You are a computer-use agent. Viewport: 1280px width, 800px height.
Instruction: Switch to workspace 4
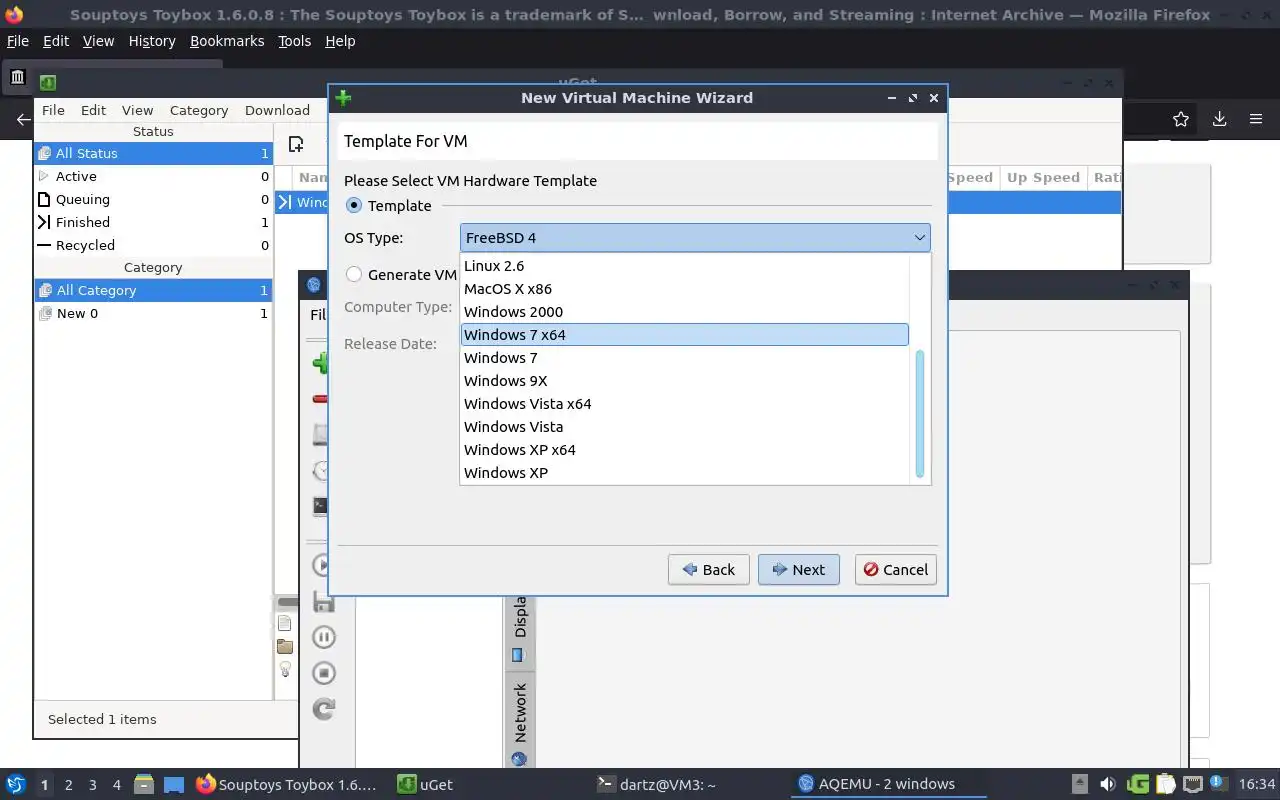pos(116,785)
